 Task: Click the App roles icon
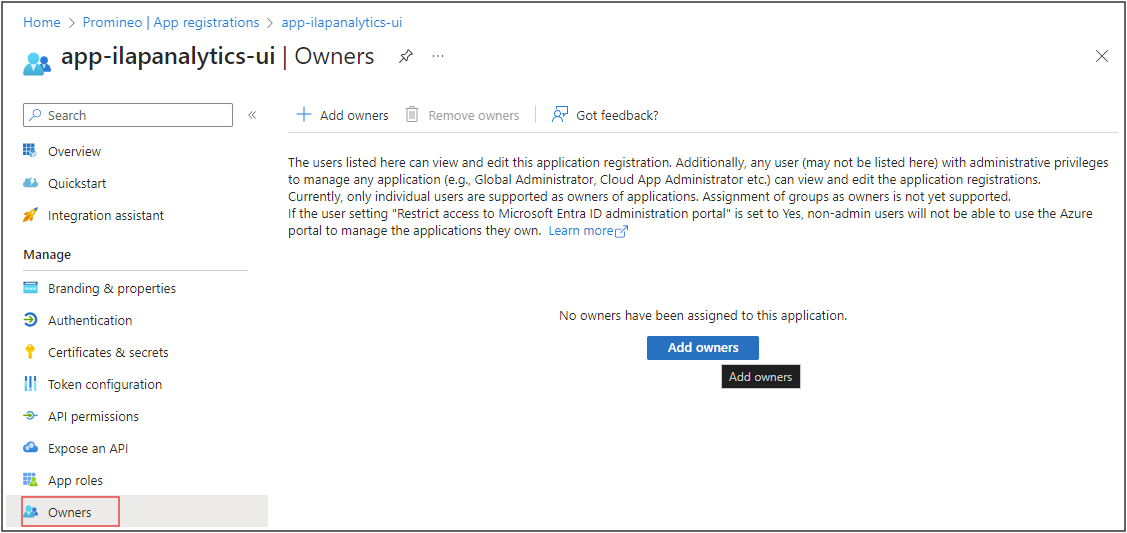(x=29, y=480)
